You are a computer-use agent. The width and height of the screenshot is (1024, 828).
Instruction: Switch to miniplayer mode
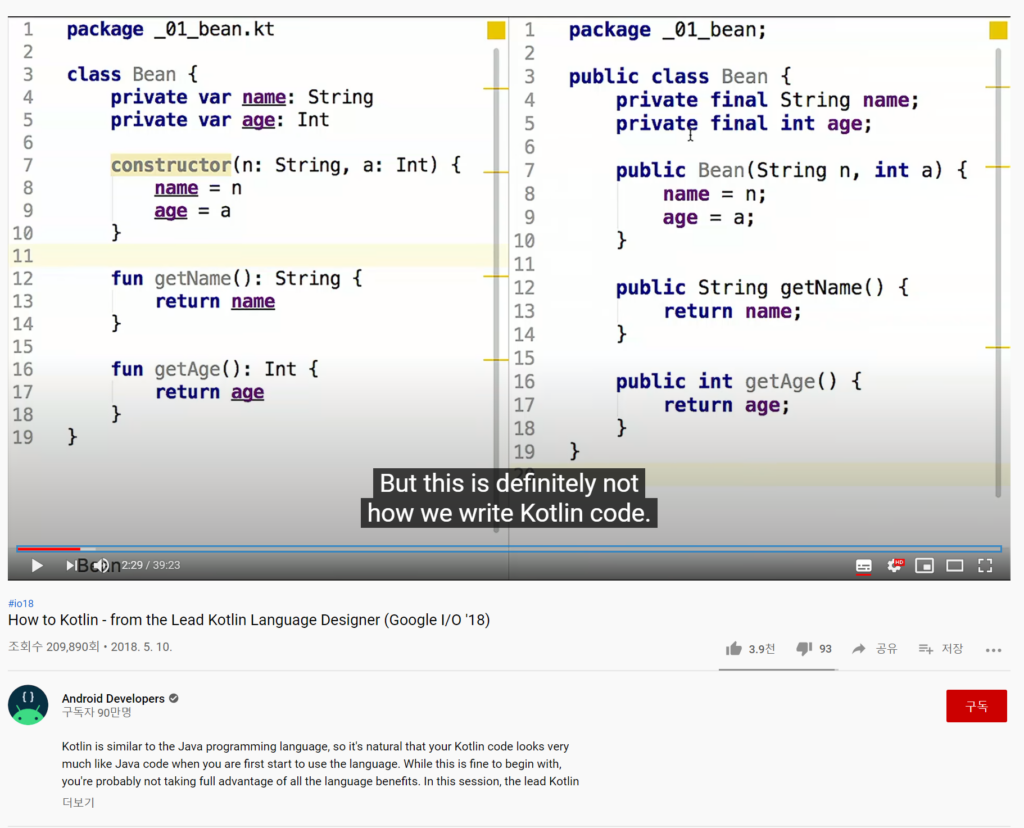point(925,566)
